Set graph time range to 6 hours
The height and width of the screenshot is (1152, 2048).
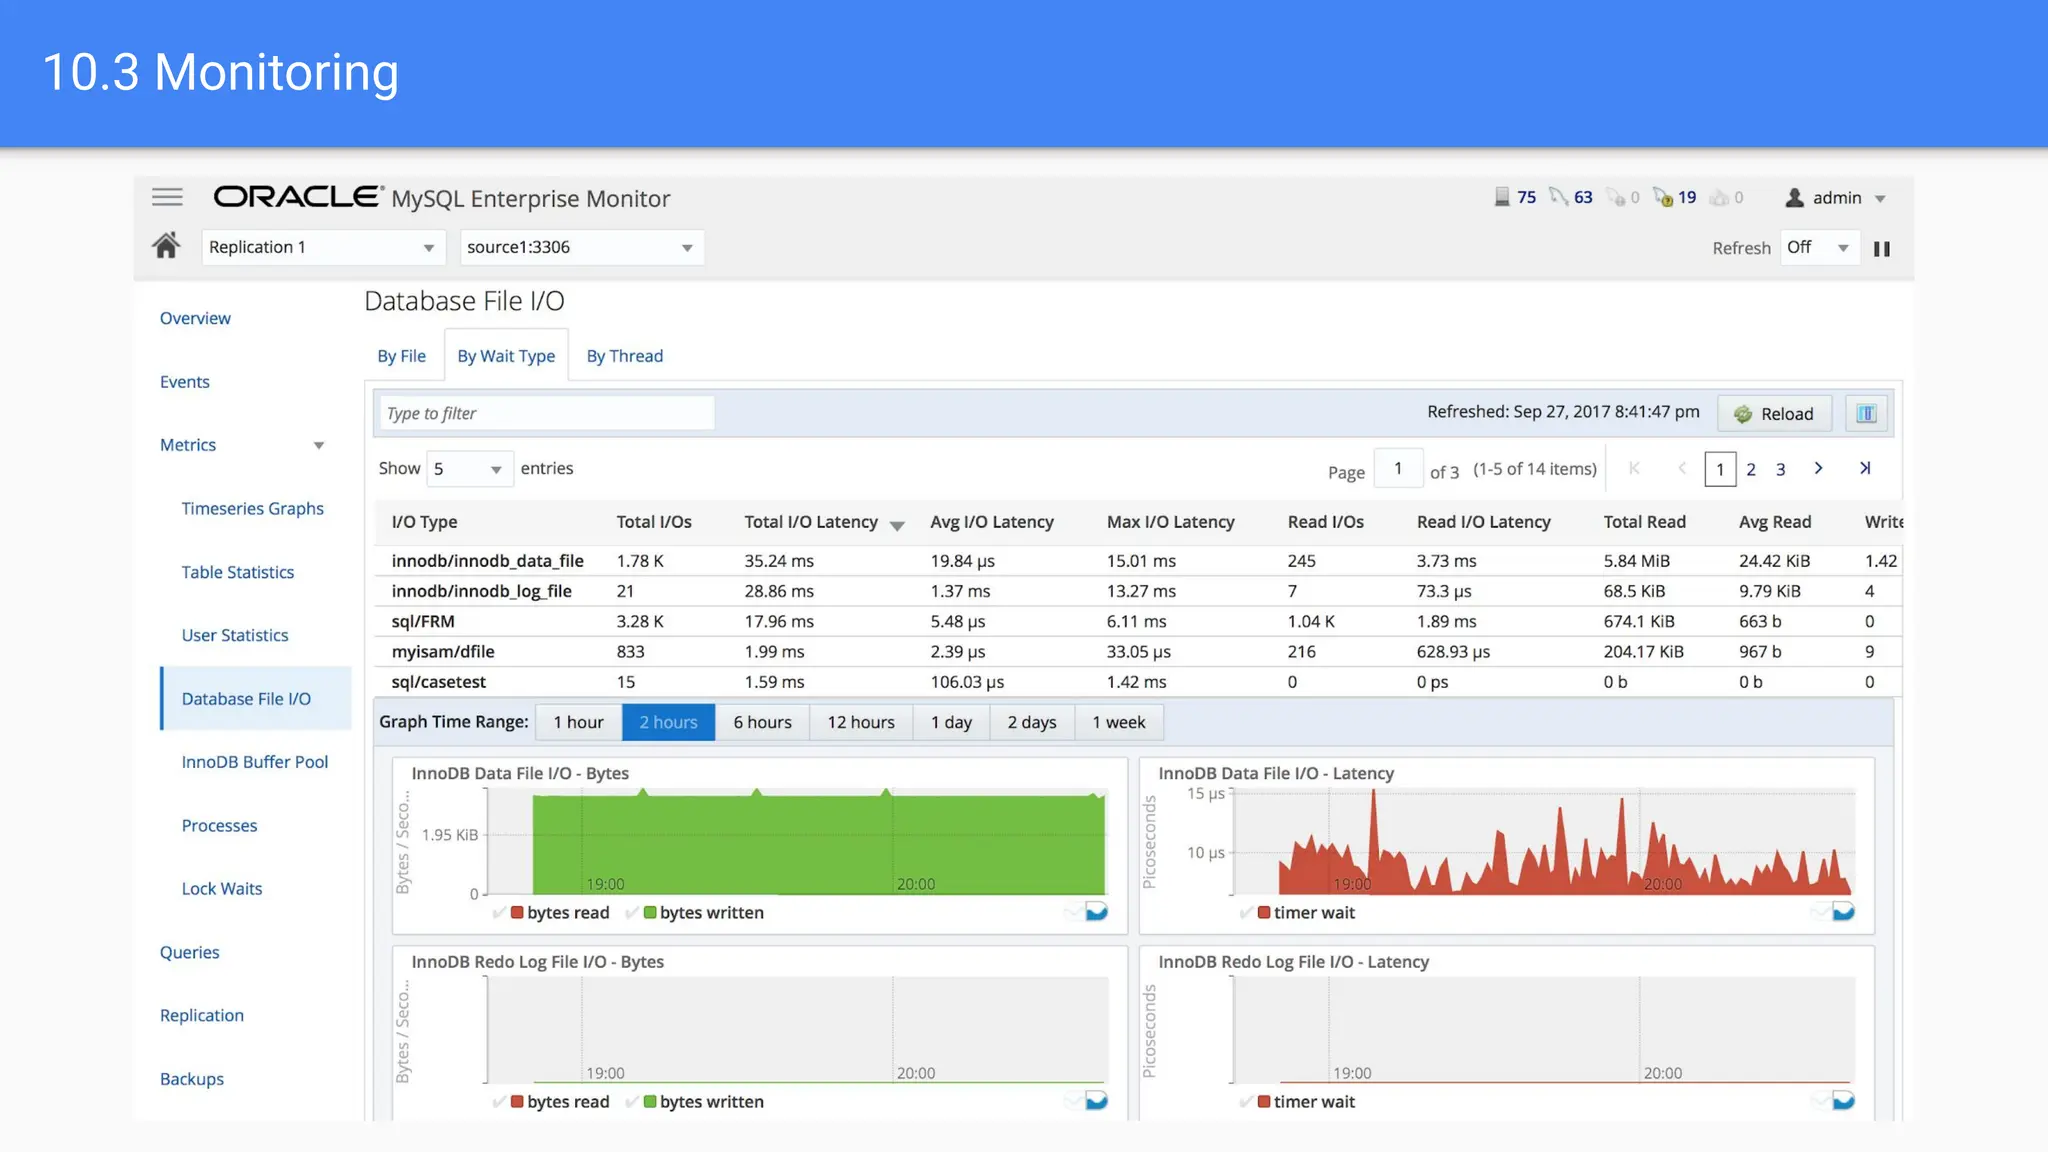pyautogui.click(x=762, y=722)
